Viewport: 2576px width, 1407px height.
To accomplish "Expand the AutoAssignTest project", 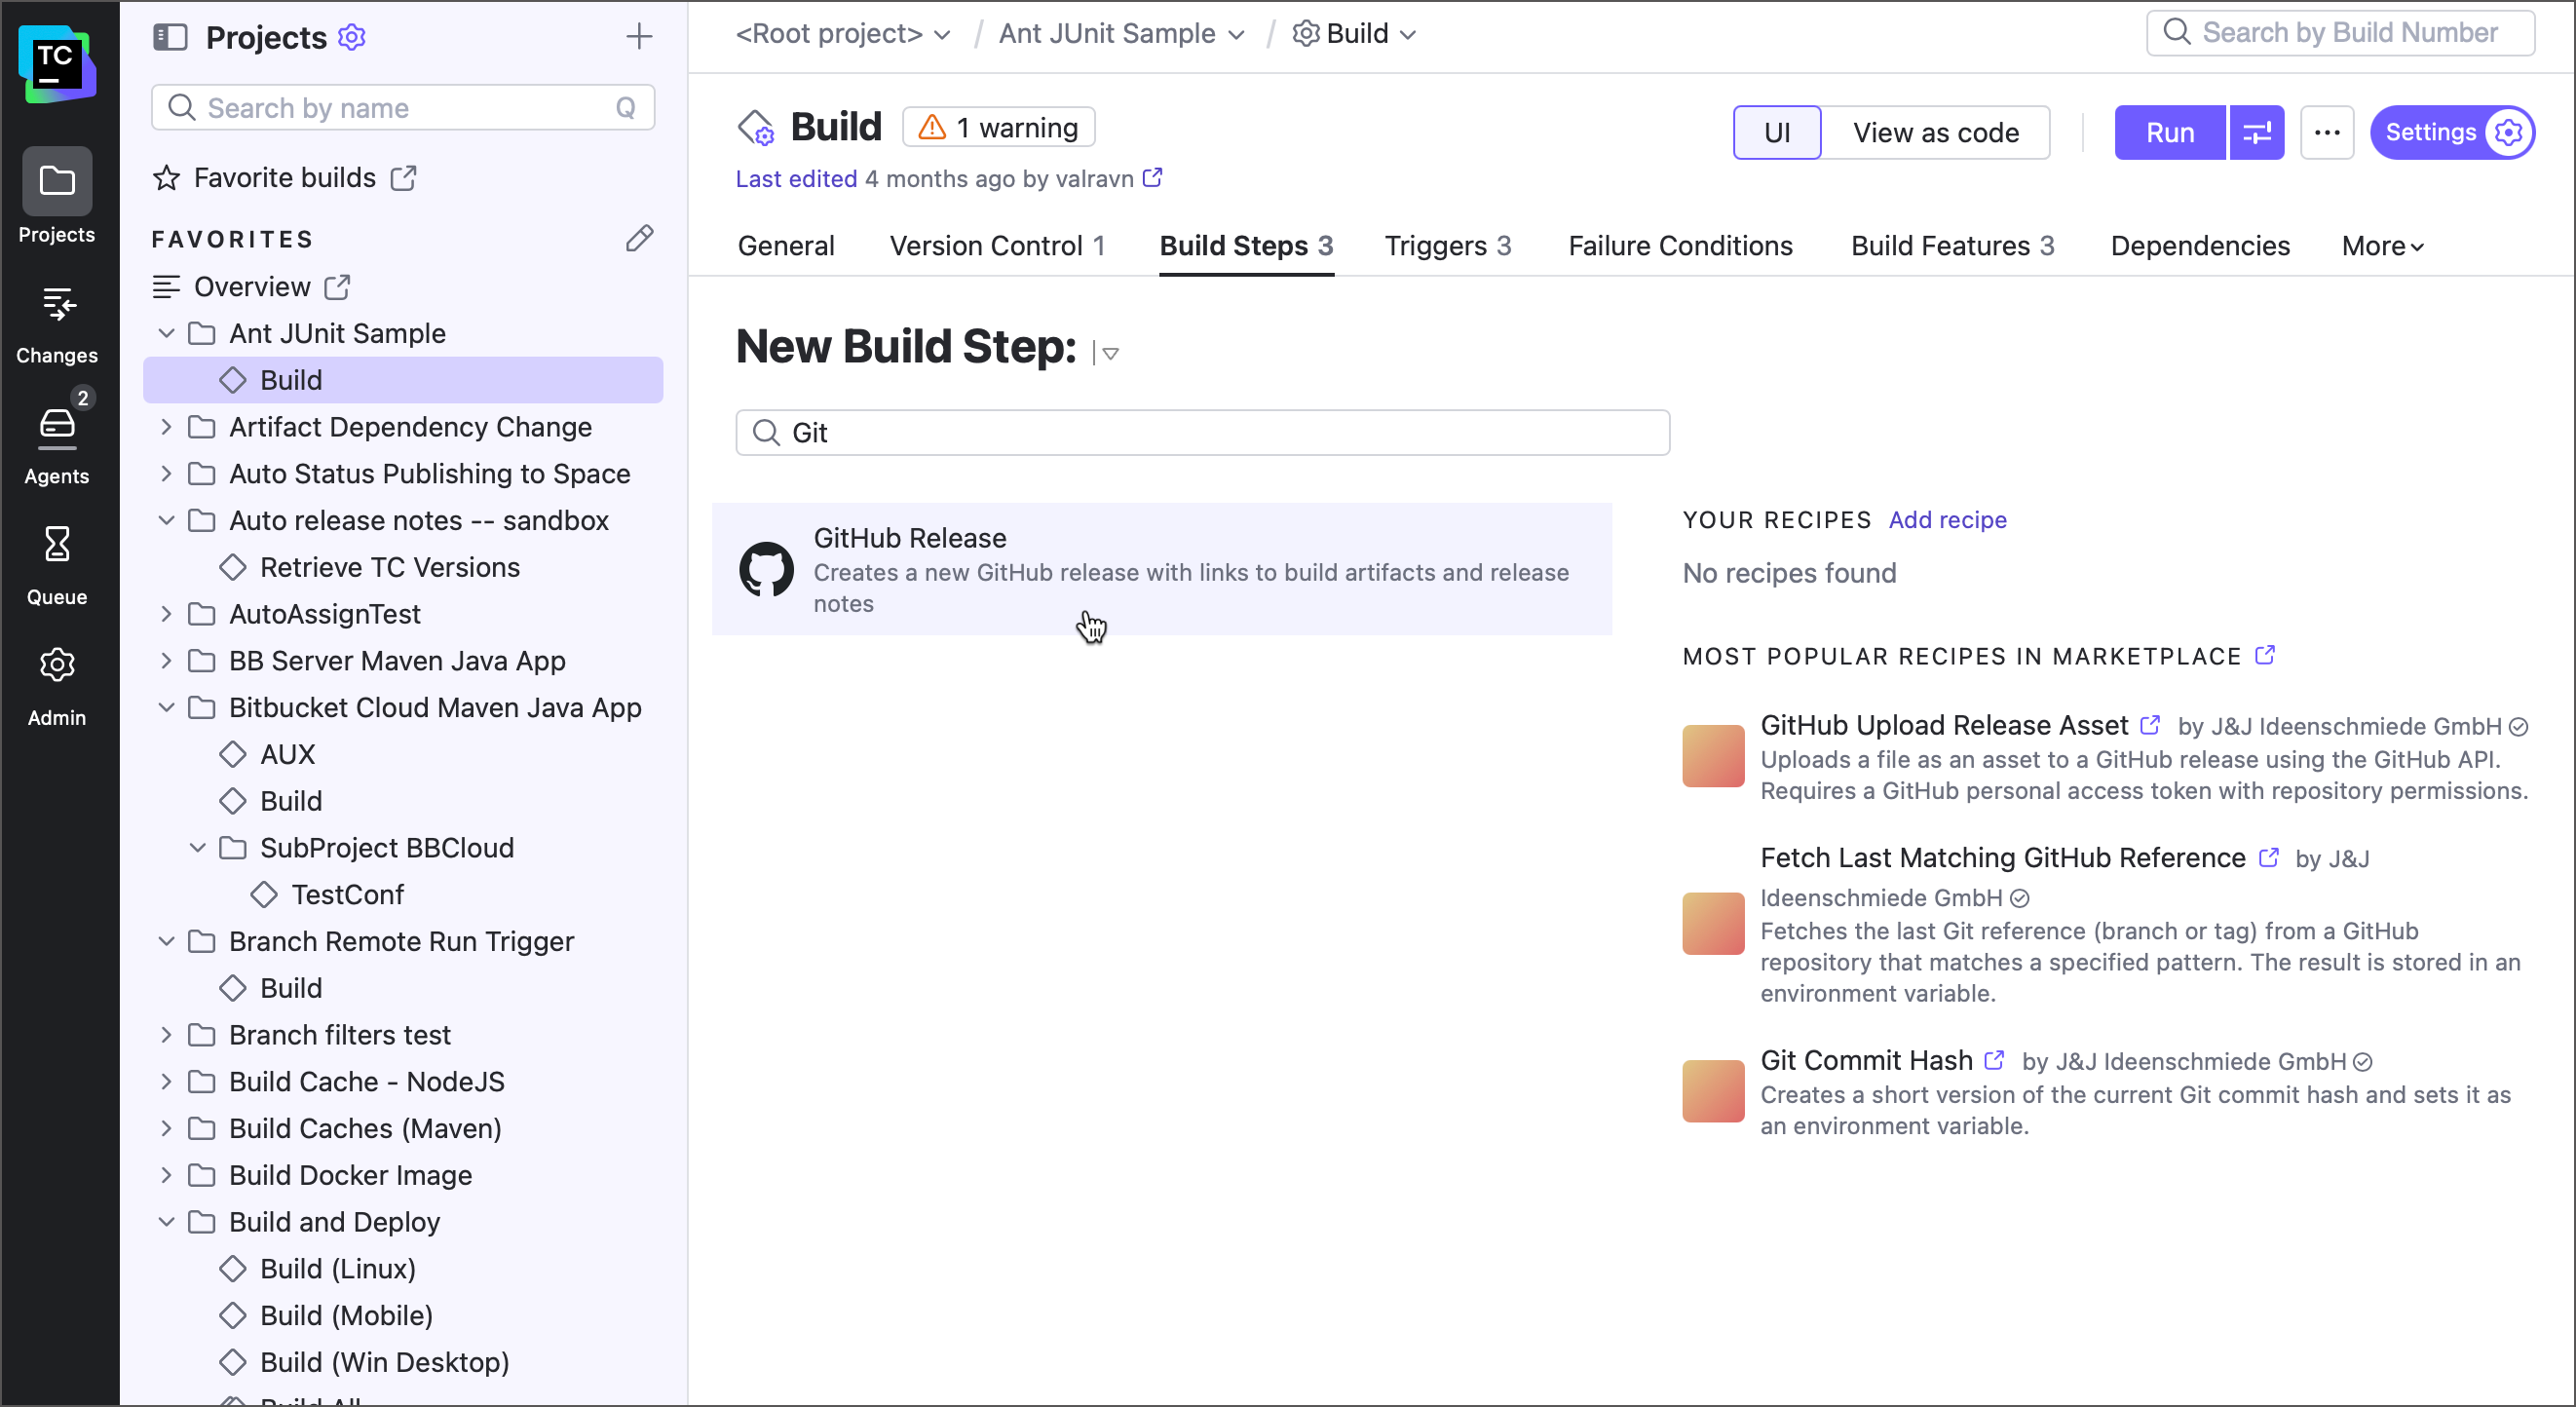I will pos(167,614).
